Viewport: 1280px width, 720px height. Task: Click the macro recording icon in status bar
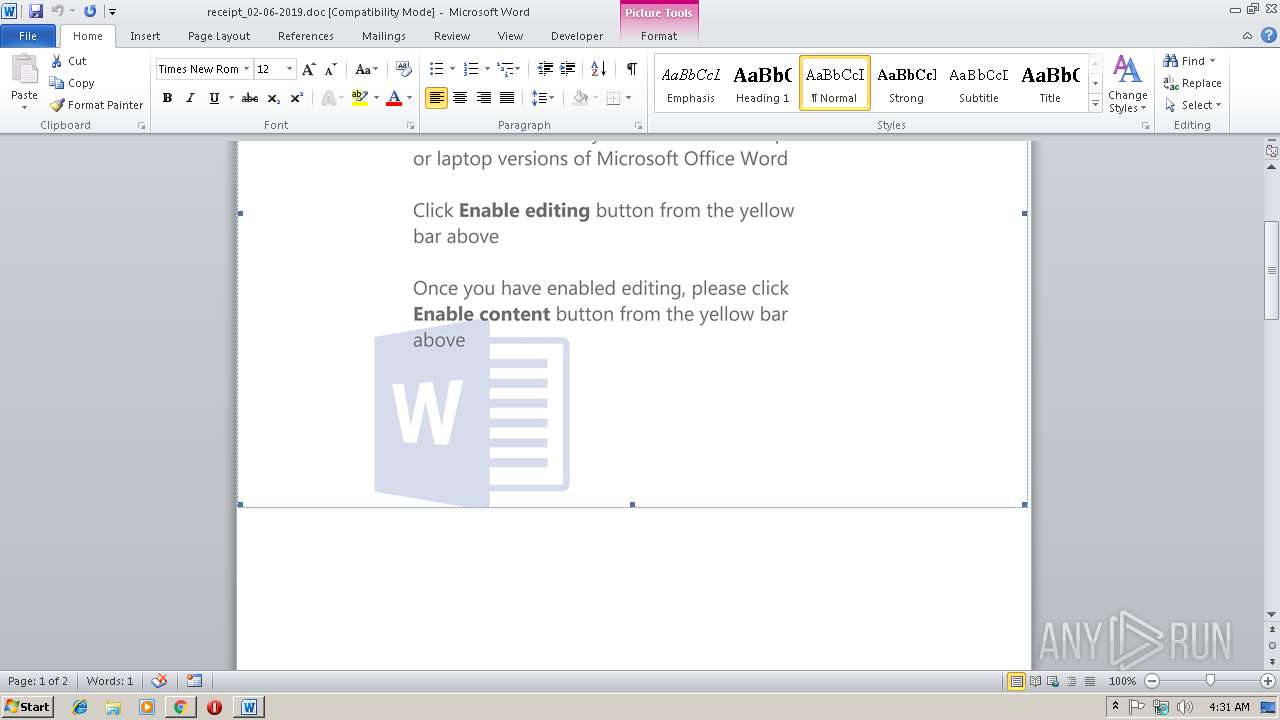(x=194, y=681)
